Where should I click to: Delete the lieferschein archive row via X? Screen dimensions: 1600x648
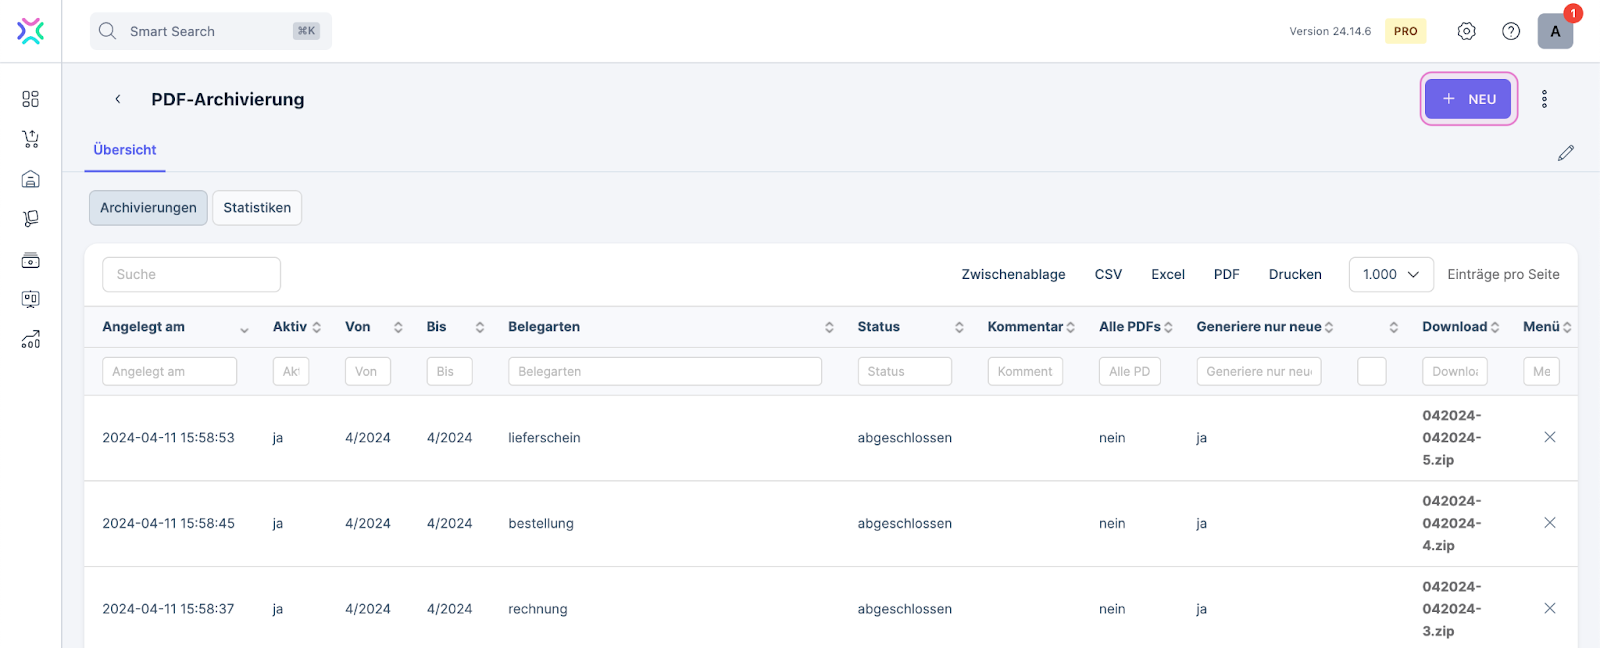[x=1549, y=437]
